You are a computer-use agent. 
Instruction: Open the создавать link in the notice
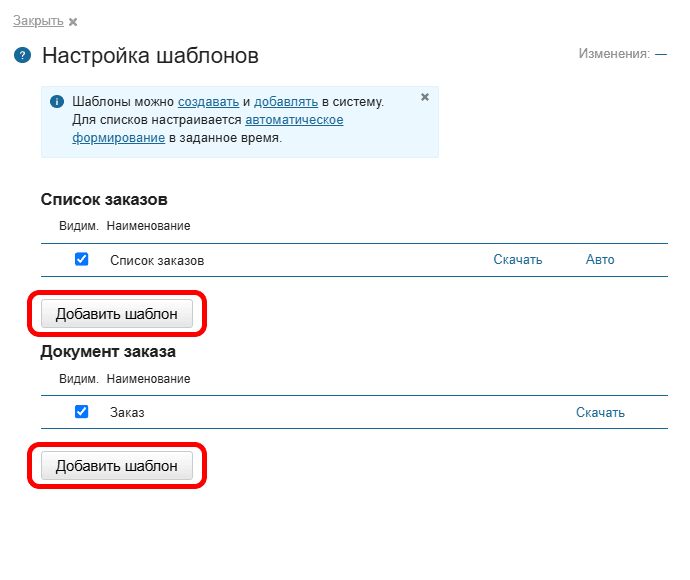(x=208, y=102)
